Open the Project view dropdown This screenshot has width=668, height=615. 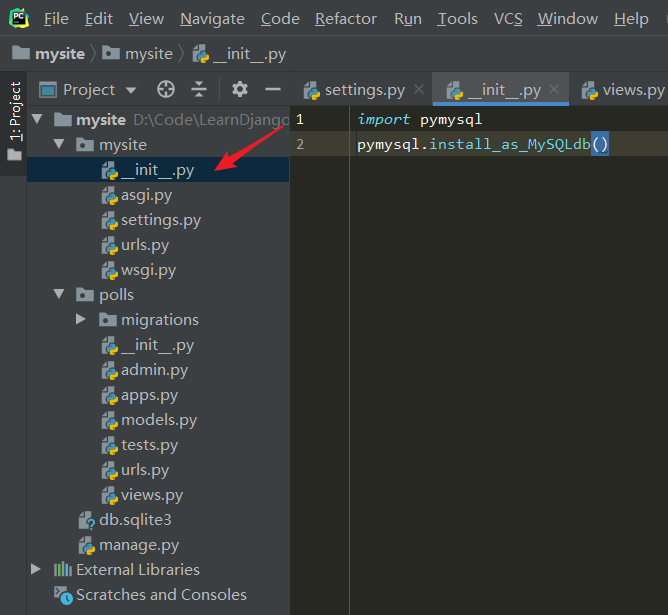(88, 89)
